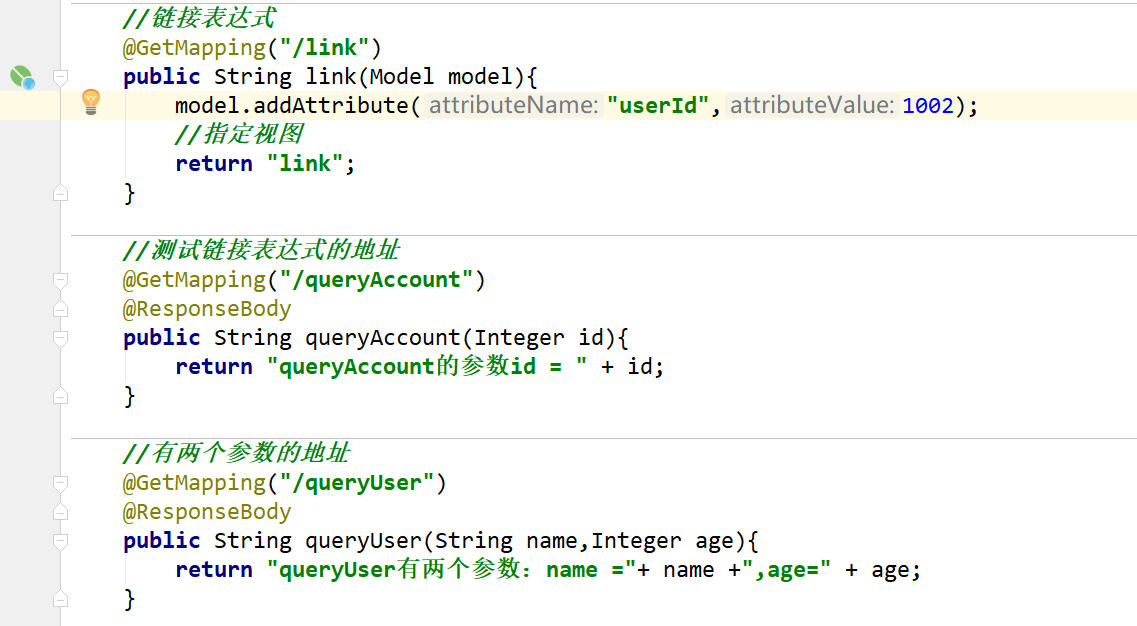Image resolution: width=1137 pixels, height=626 pixels.
Task: Click the 1002 attribute value literal
Action: [929, 104]
